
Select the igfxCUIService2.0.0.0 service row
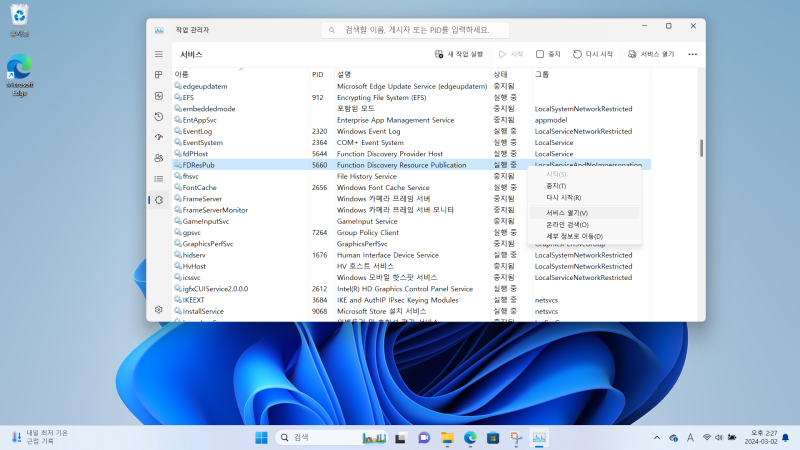pyautogui.click(x=411, y=289)
